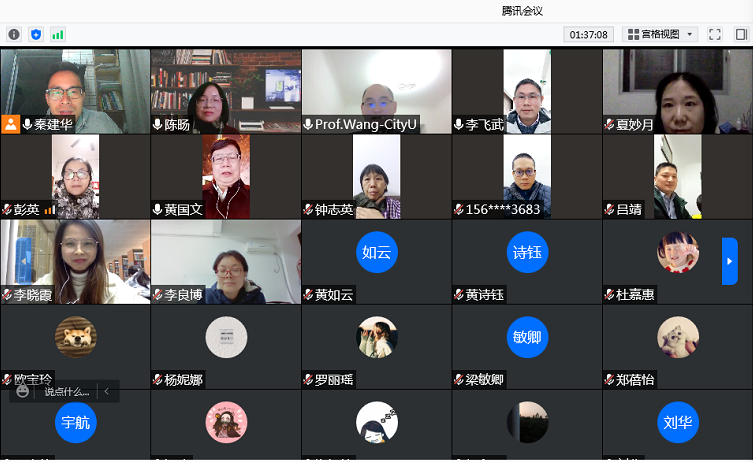Image resolution: width=753 pixels, height=462 pixels.
Task: Enter full screen mode via the icon
Action: [x=715, y=35]
